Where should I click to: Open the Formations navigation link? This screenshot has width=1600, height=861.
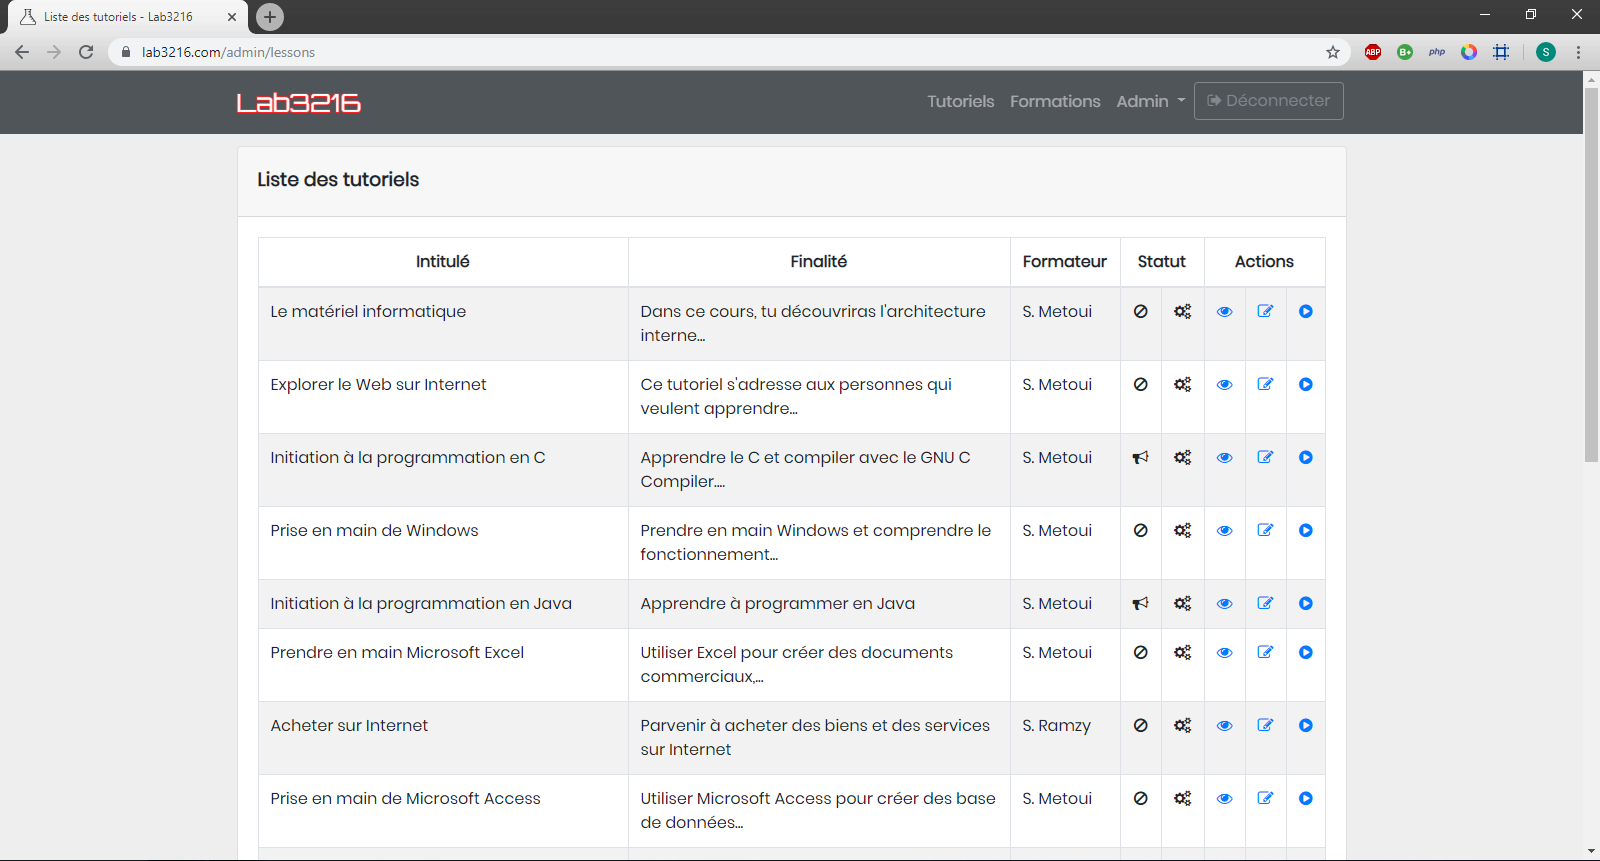tap(1054, 101)
